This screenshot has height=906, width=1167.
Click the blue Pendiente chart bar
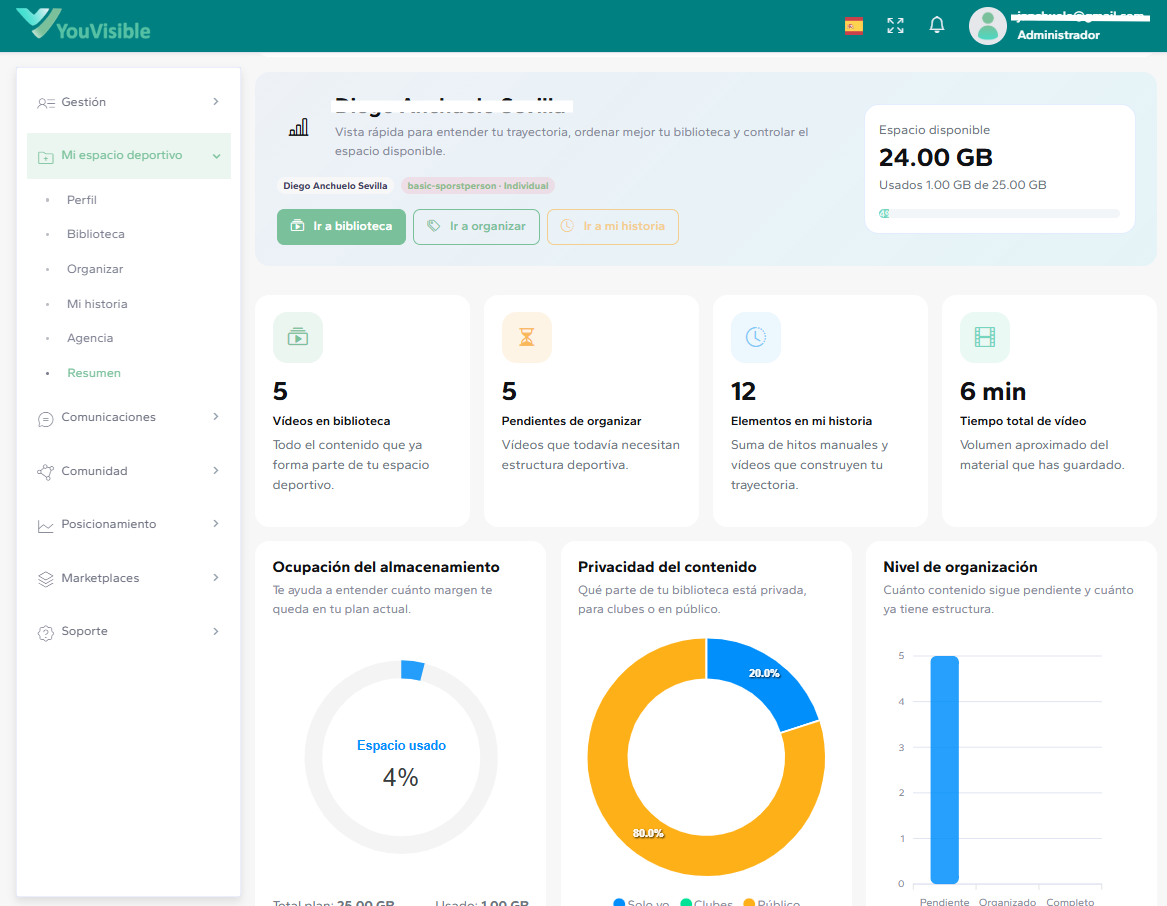[x=944, y=770]
